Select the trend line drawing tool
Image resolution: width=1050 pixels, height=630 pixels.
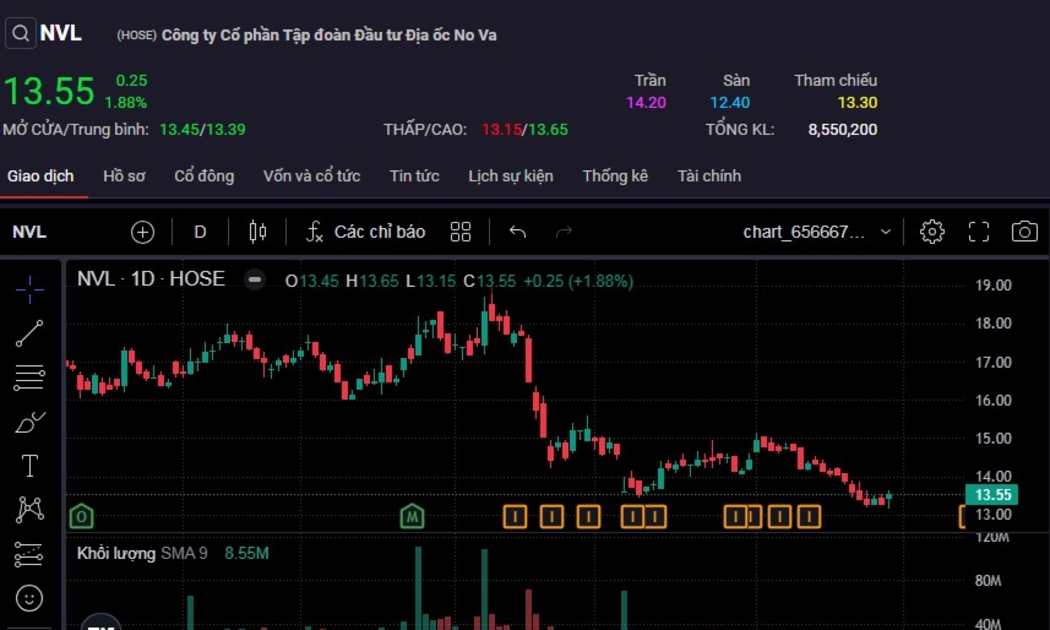[x=30, y=334]
